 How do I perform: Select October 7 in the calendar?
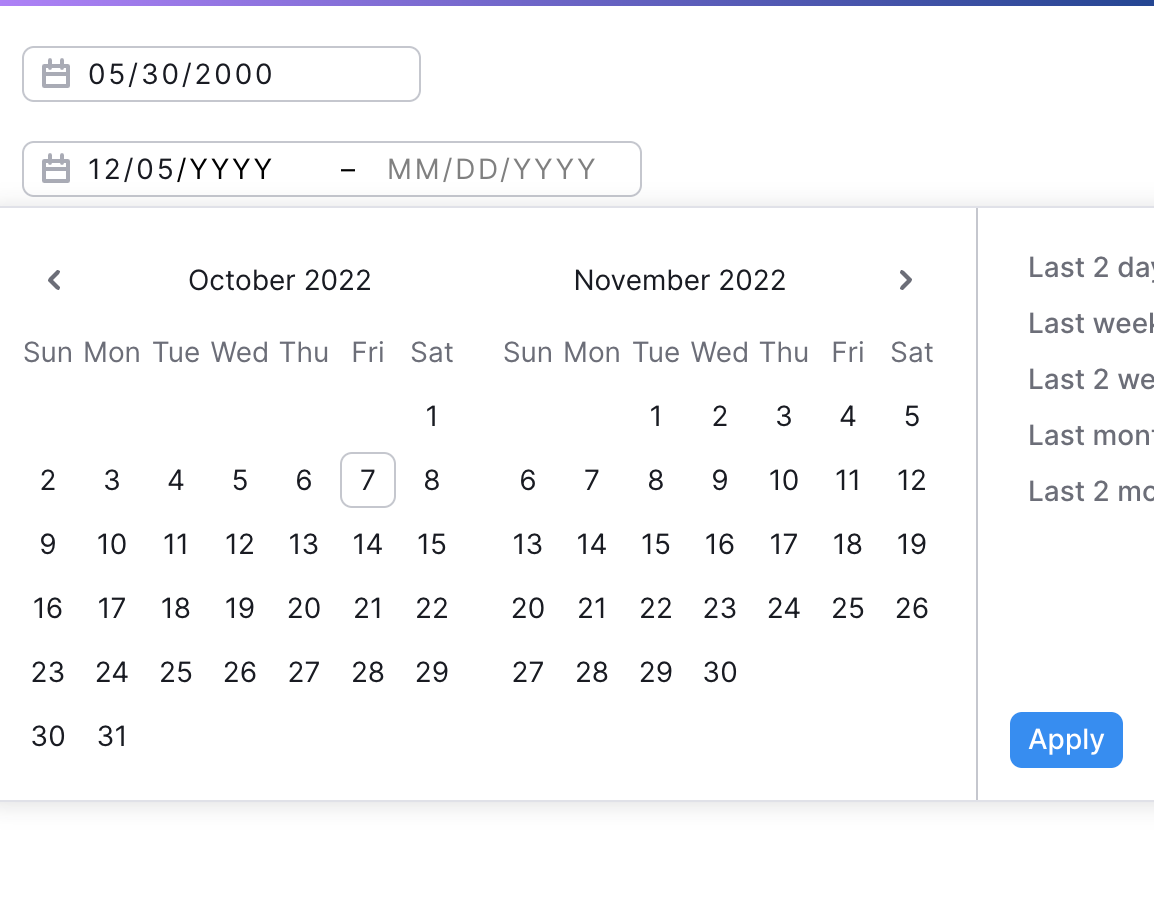click(367, 480)
